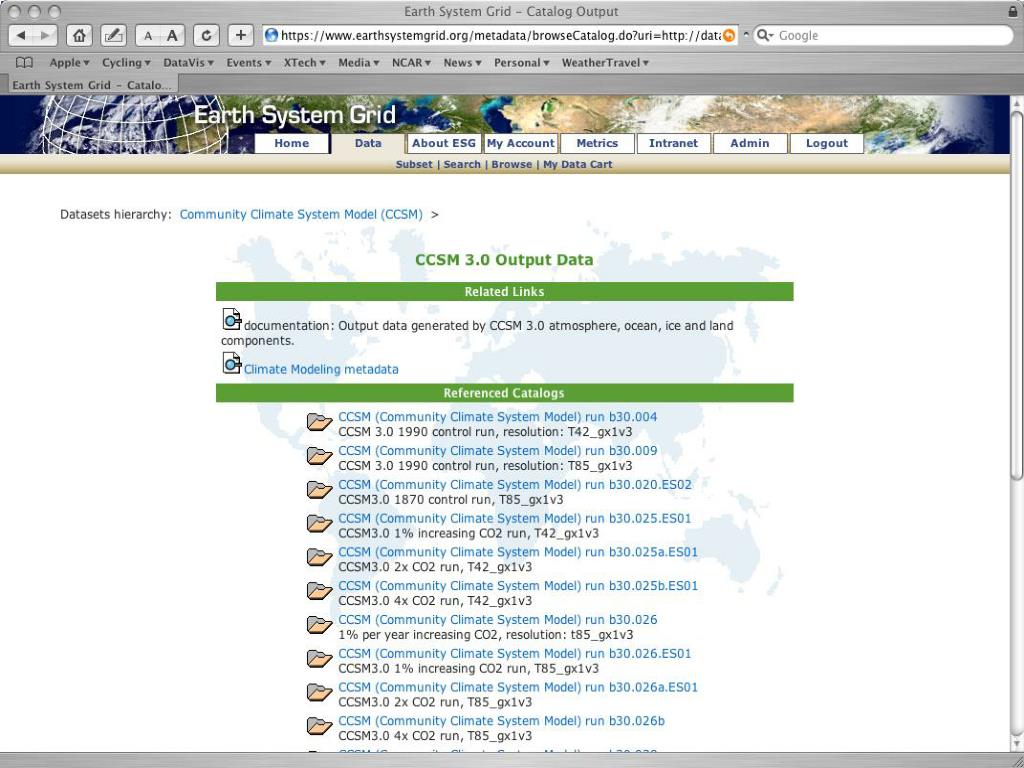The width and height of the screenshot is (1024, 768).
Task: Open the Metrics tab
Action: pyautogui.click(x=597, y=143)
